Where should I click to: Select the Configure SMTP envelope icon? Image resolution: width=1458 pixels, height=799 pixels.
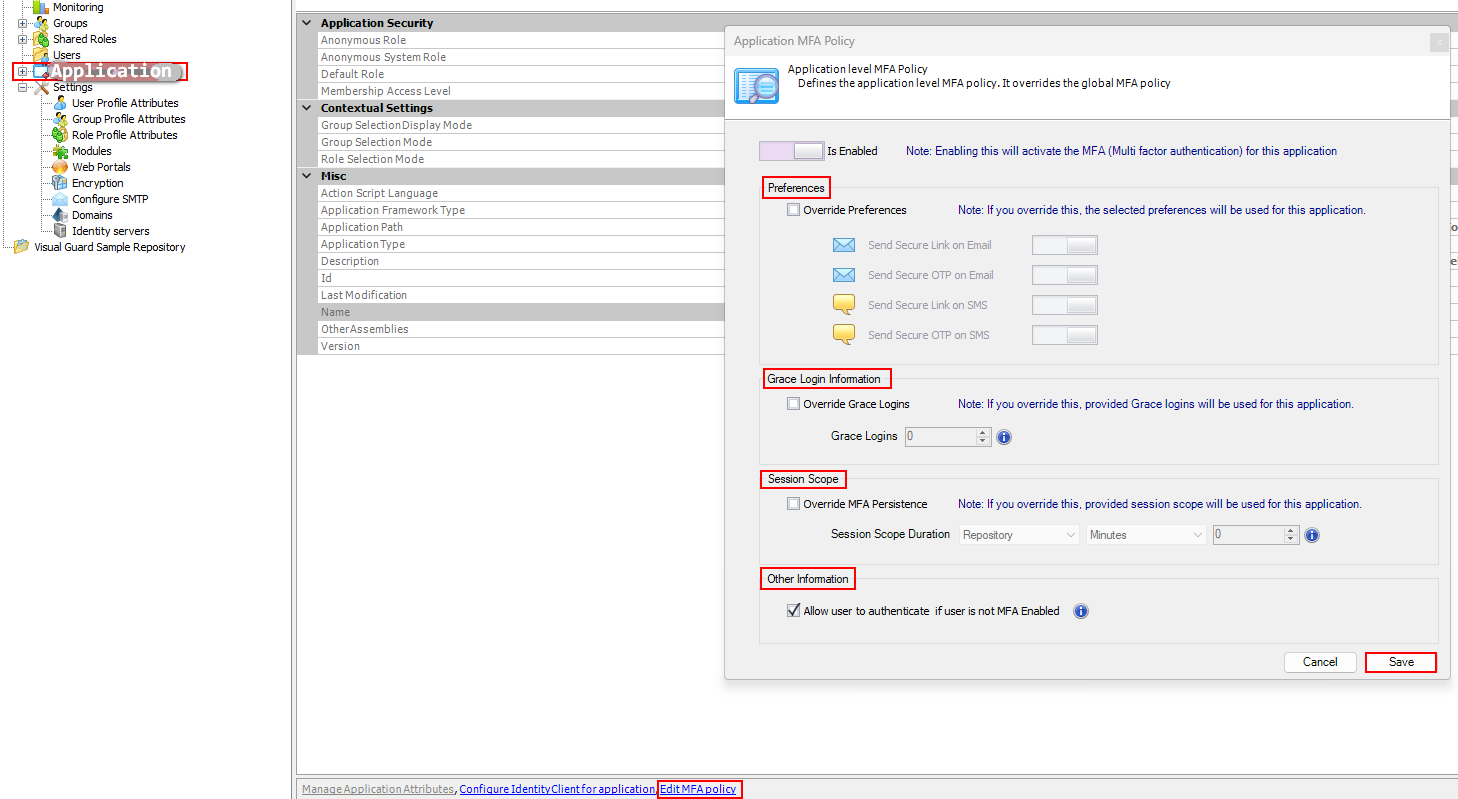60,199
